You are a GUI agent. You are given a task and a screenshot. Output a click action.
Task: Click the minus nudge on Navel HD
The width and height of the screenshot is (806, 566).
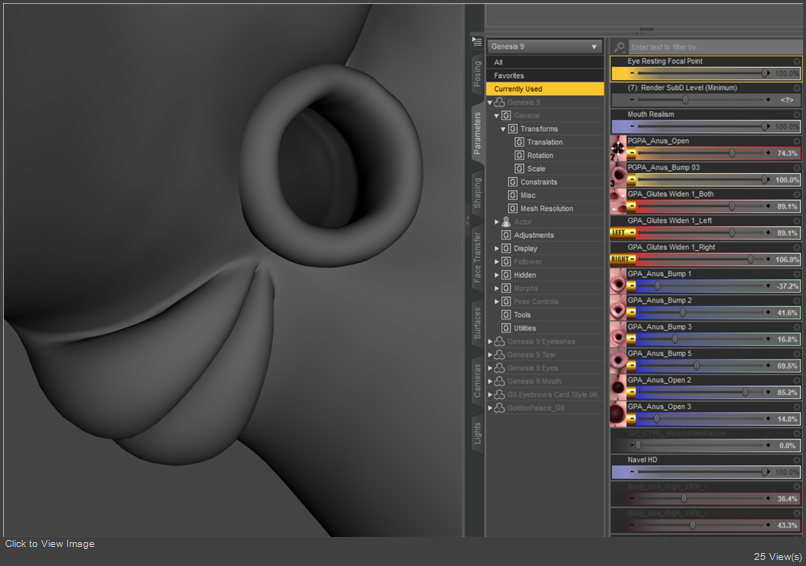632,472
